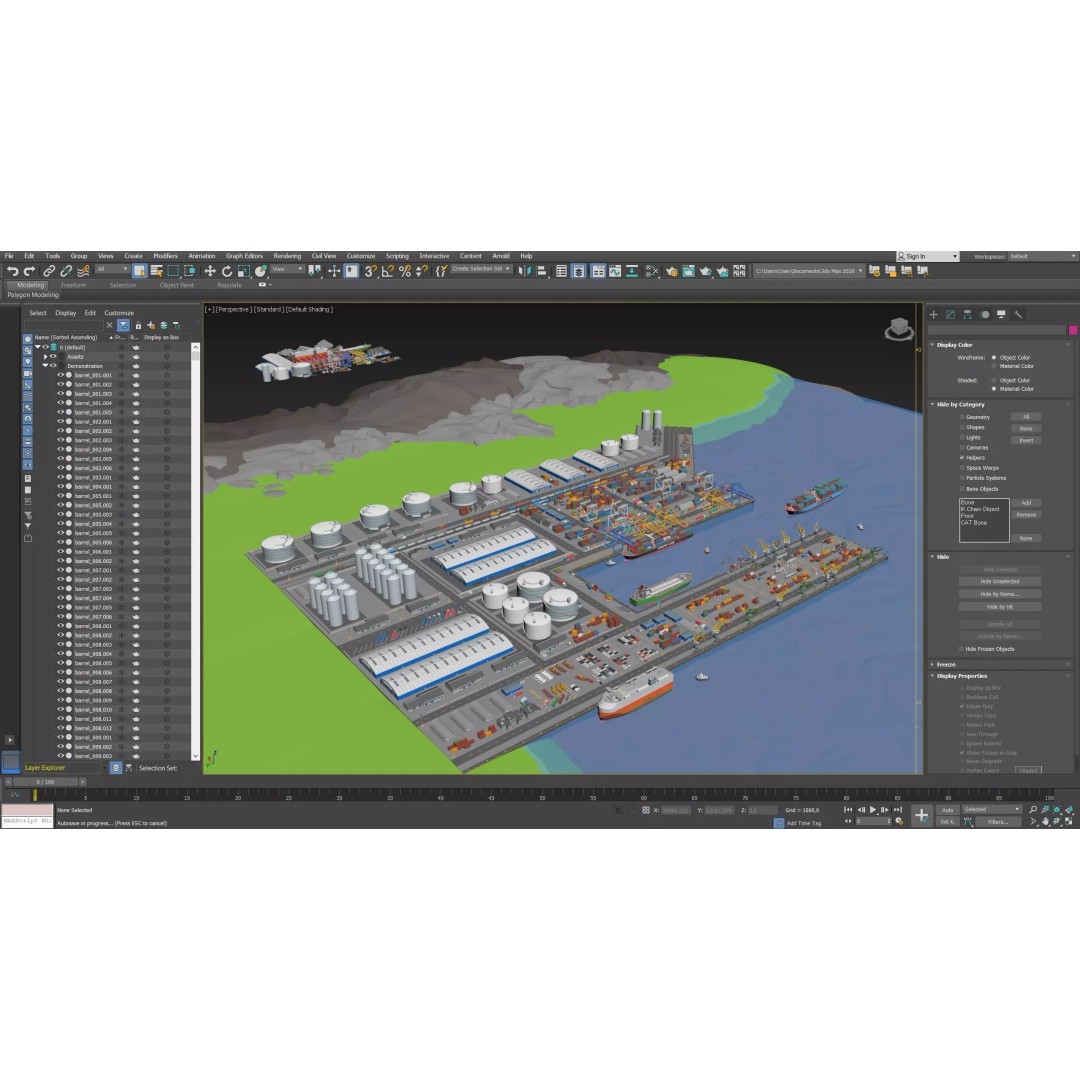Toggle the Hide Frozen Objects checkbox
This screenshot has height=1080, width=1080.
pyautogui.click(x=962, y=649)
